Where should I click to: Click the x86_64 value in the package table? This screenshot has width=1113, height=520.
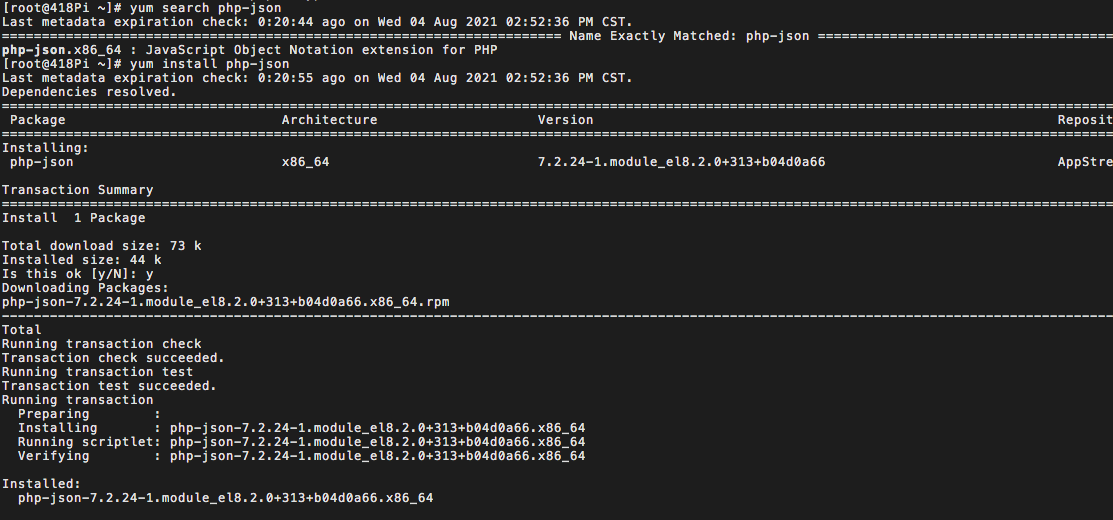pyautogui.click(x=305, y=162)
